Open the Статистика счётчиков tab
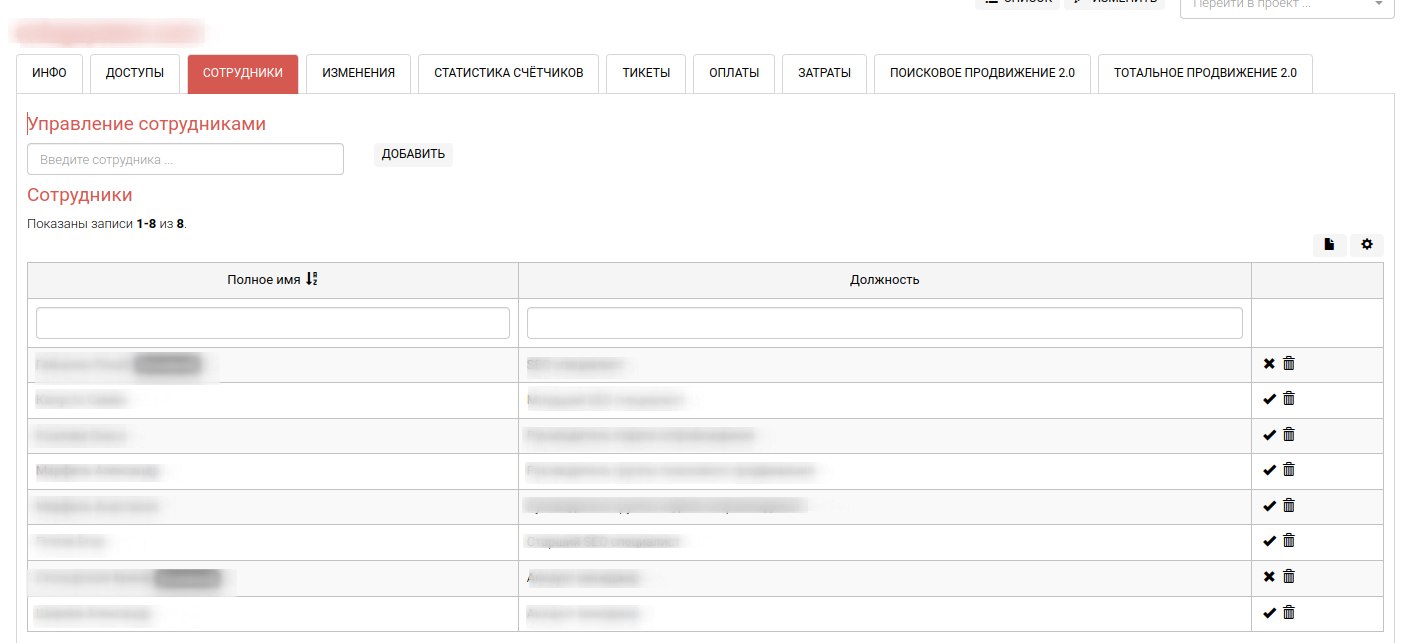 508,73
